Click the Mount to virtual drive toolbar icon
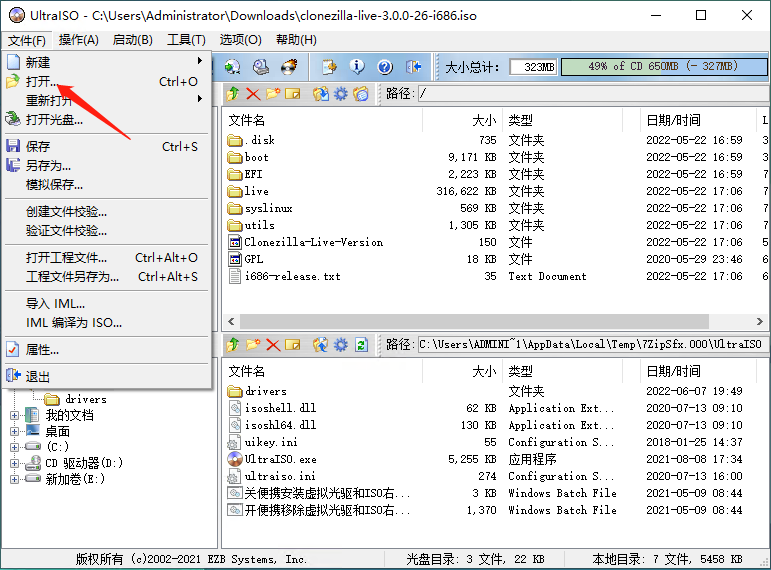The height and width of the screenshot is (570, 771). point(232,66)
